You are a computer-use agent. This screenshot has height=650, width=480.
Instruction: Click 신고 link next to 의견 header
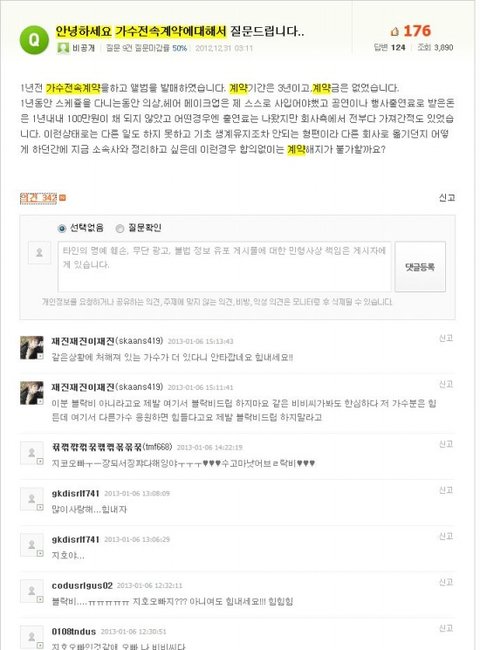(447, 198)
